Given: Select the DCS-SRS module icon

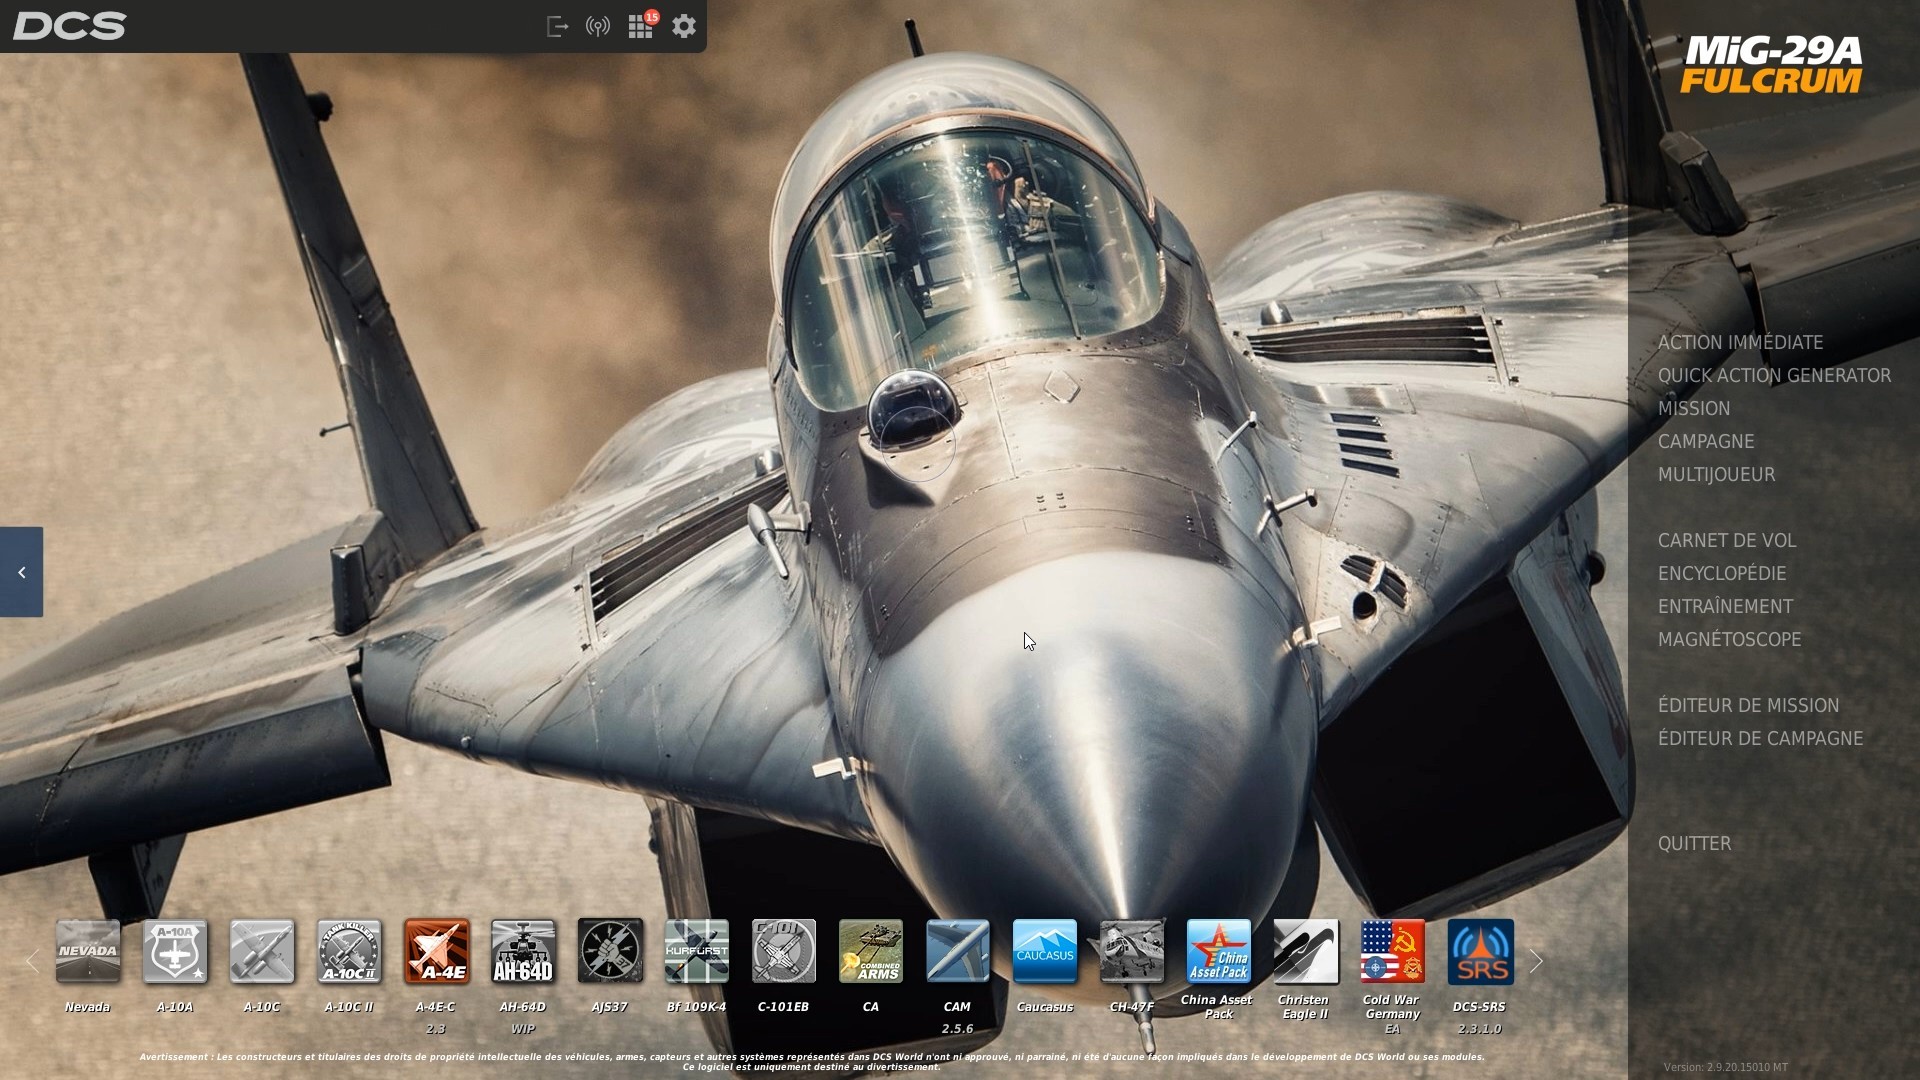Looking at the screenshot, I should pyautogui.click(x=1479, y=952).
